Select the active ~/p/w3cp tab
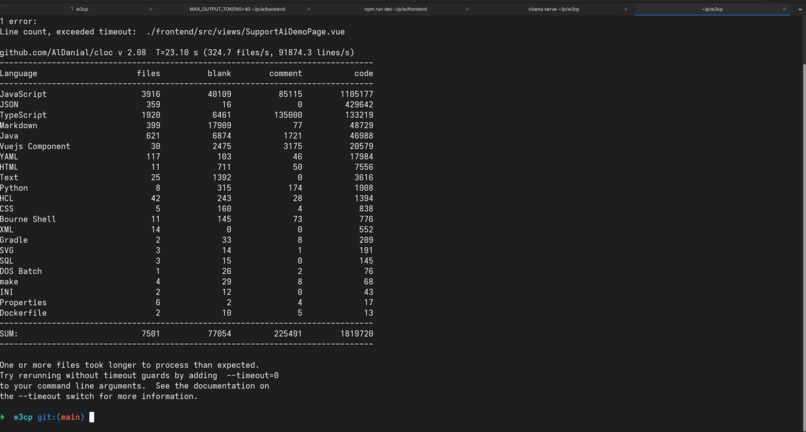 point(712,9)
